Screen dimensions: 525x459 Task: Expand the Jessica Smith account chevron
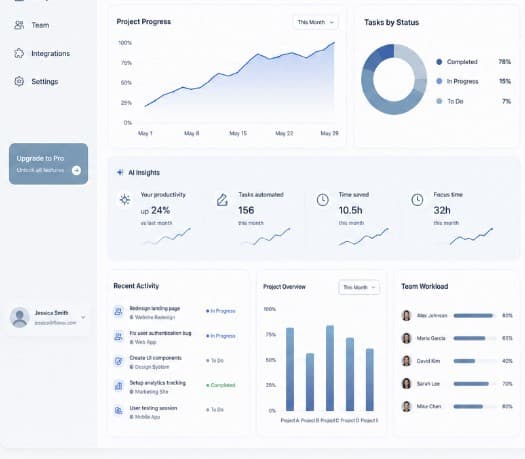point(83,317)
